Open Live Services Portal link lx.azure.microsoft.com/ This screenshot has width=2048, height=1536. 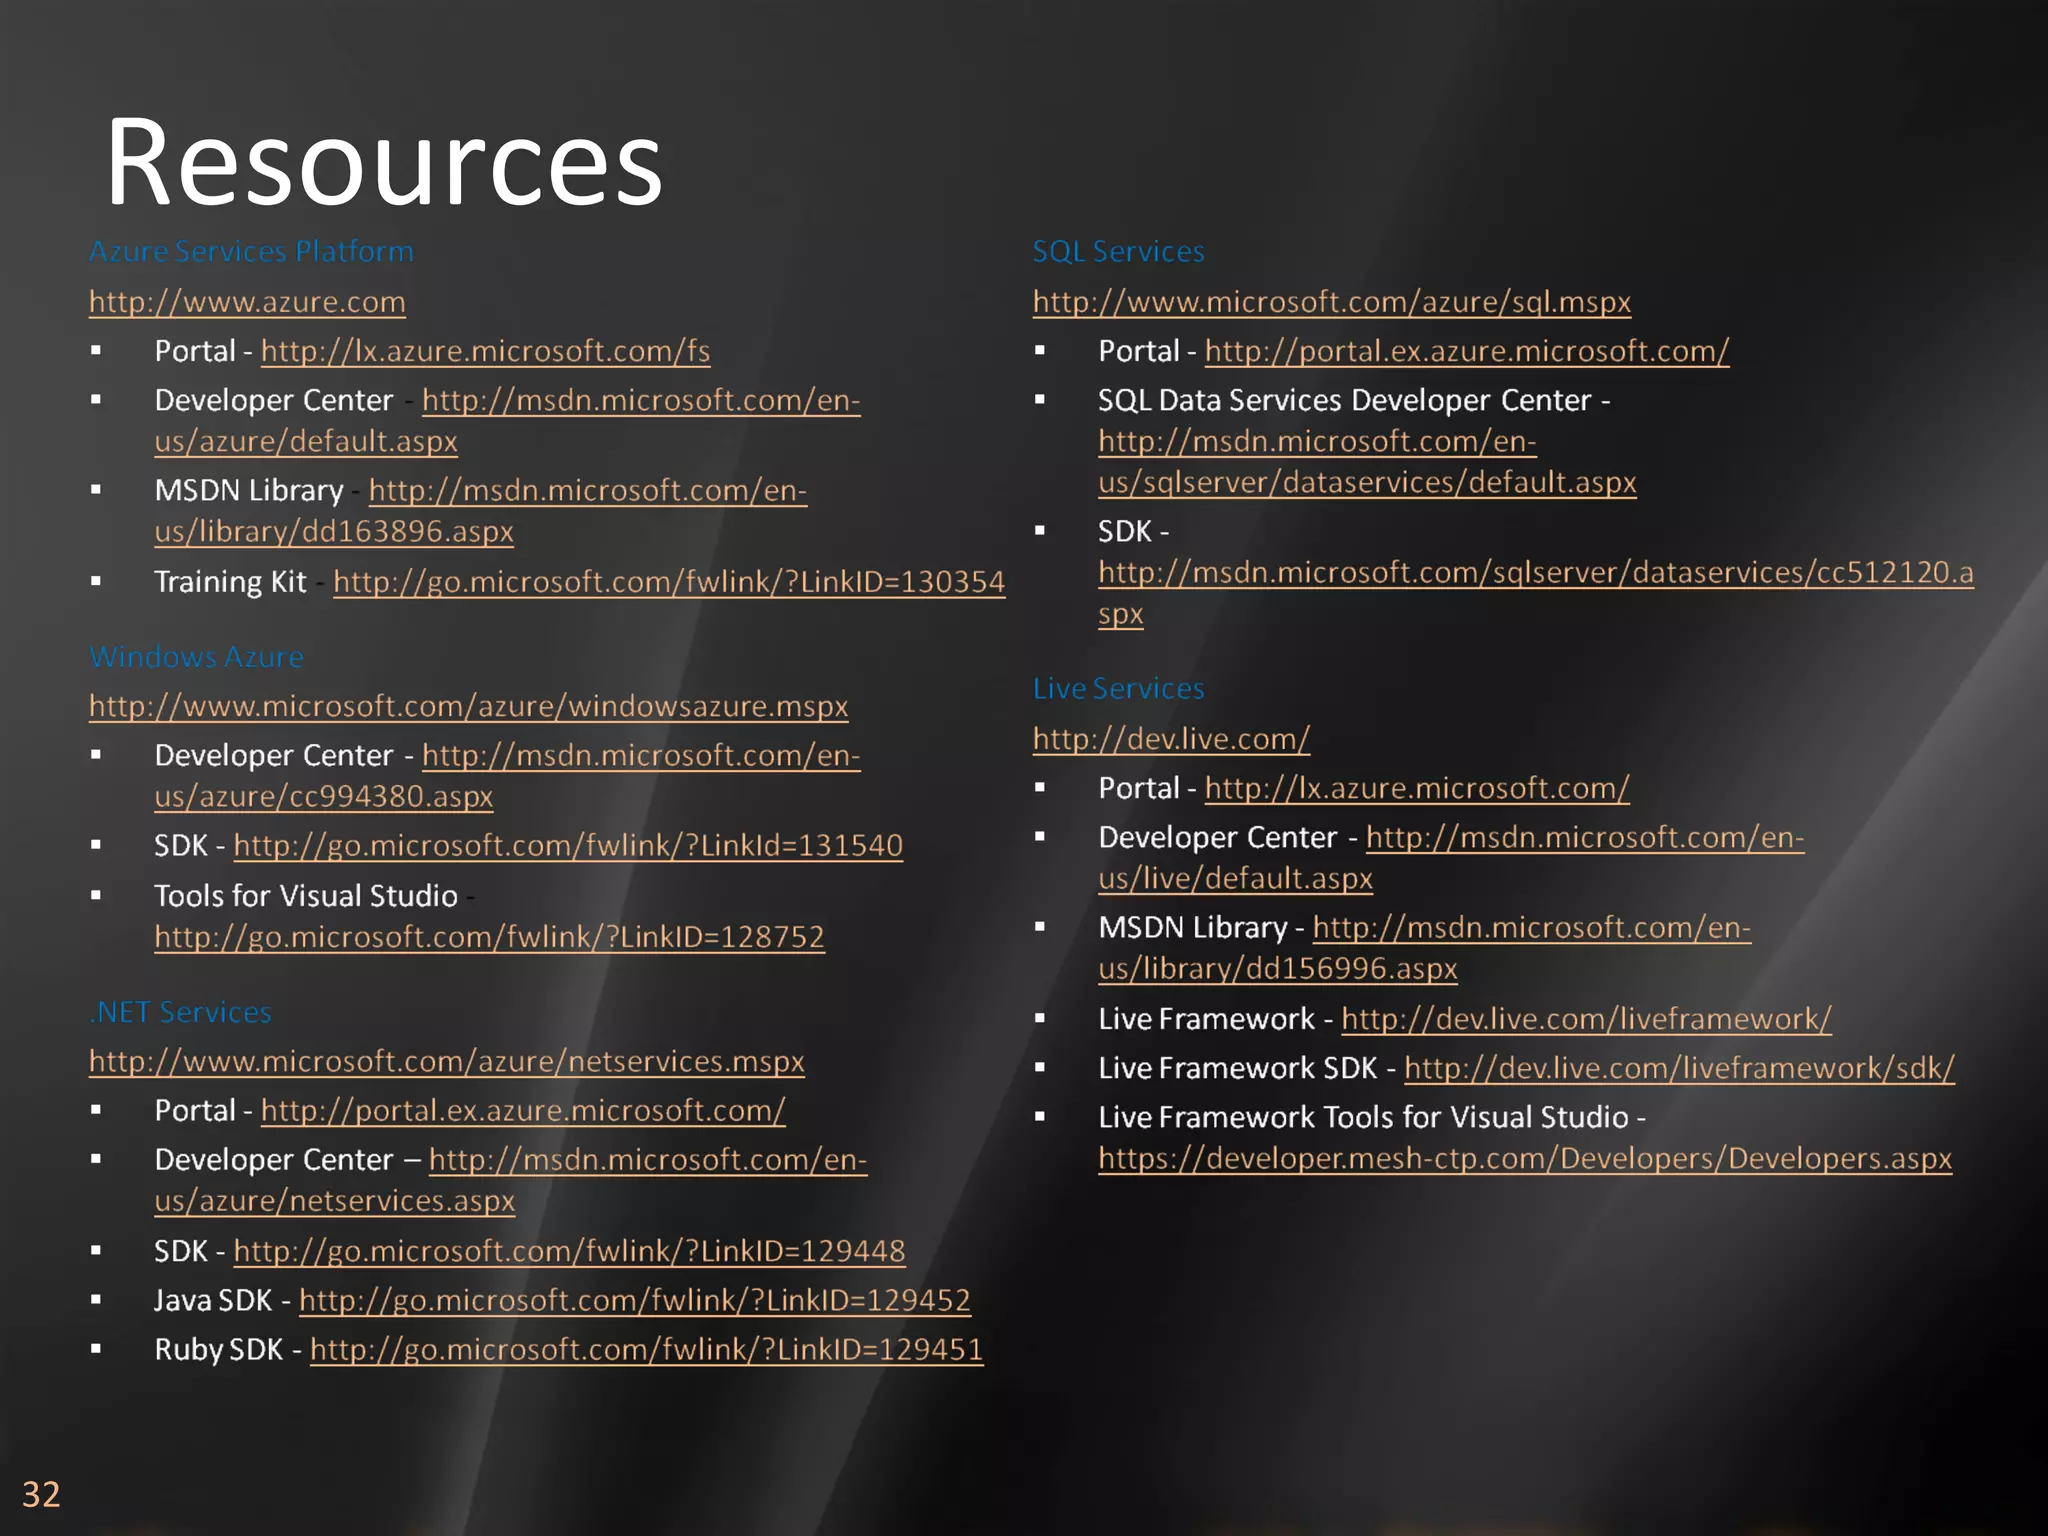(x=1417, y=788)
